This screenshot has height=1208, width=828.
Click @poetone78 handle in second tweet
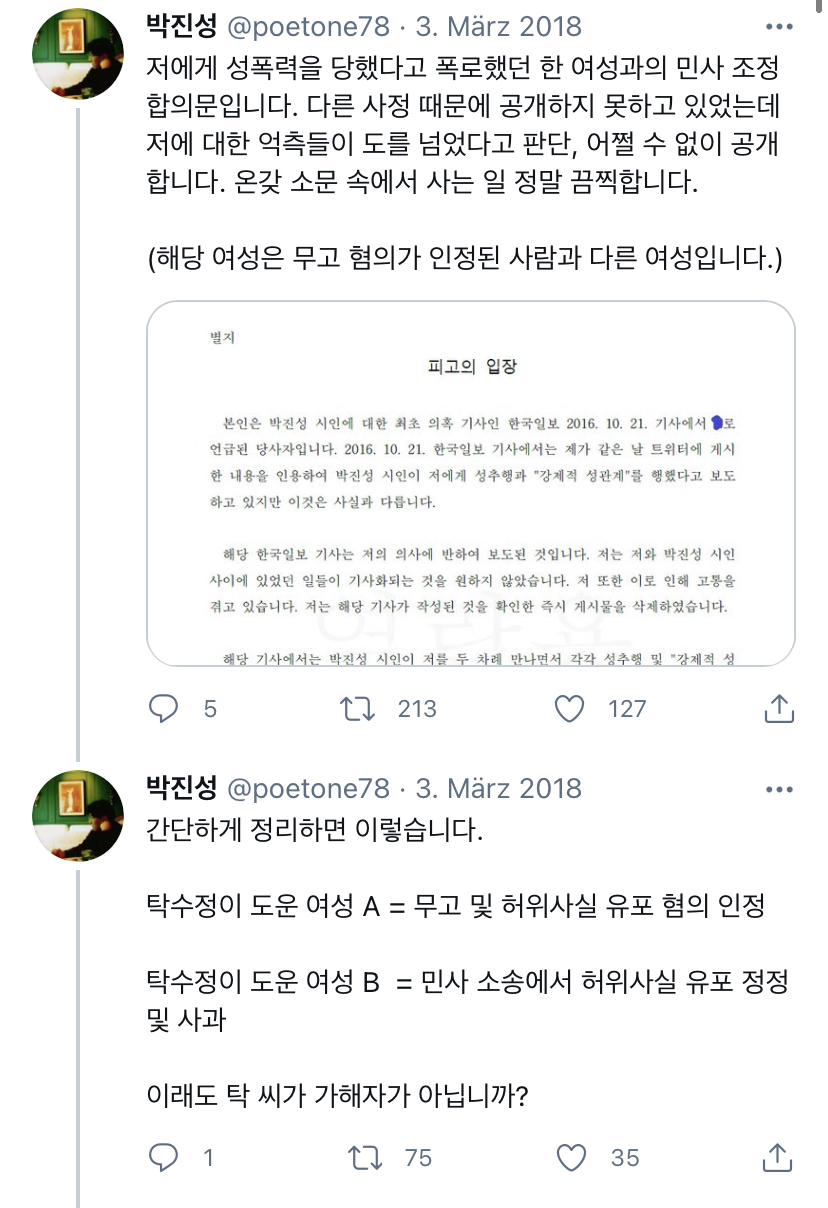tap(308, 788)
